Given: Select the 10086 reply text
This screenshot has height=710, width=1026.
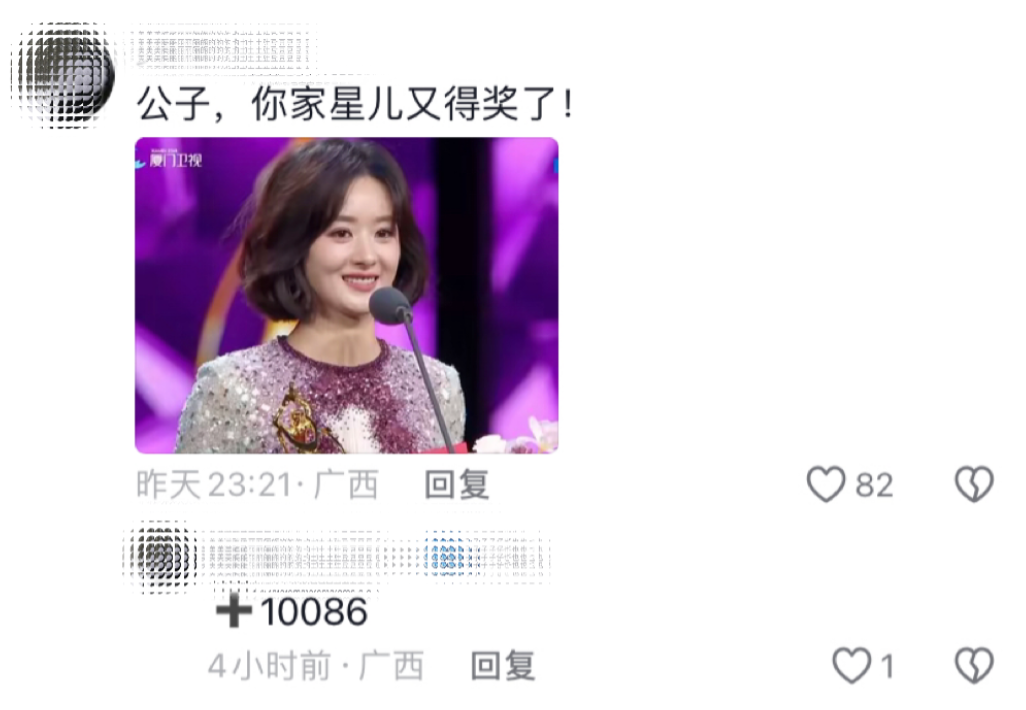Looking at the screenshot, I should coord(313,612).
